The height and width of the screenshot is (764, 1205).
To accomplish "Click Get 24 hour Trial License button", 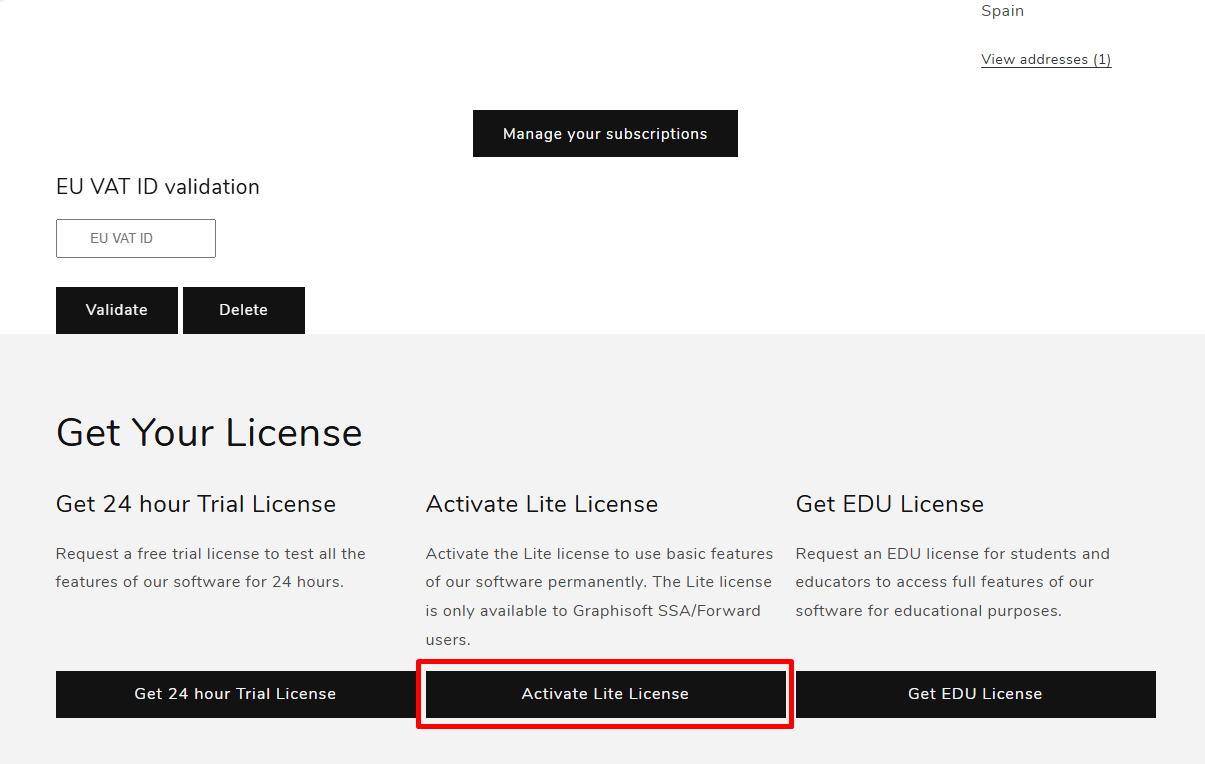I will click(x=235, y=693).
